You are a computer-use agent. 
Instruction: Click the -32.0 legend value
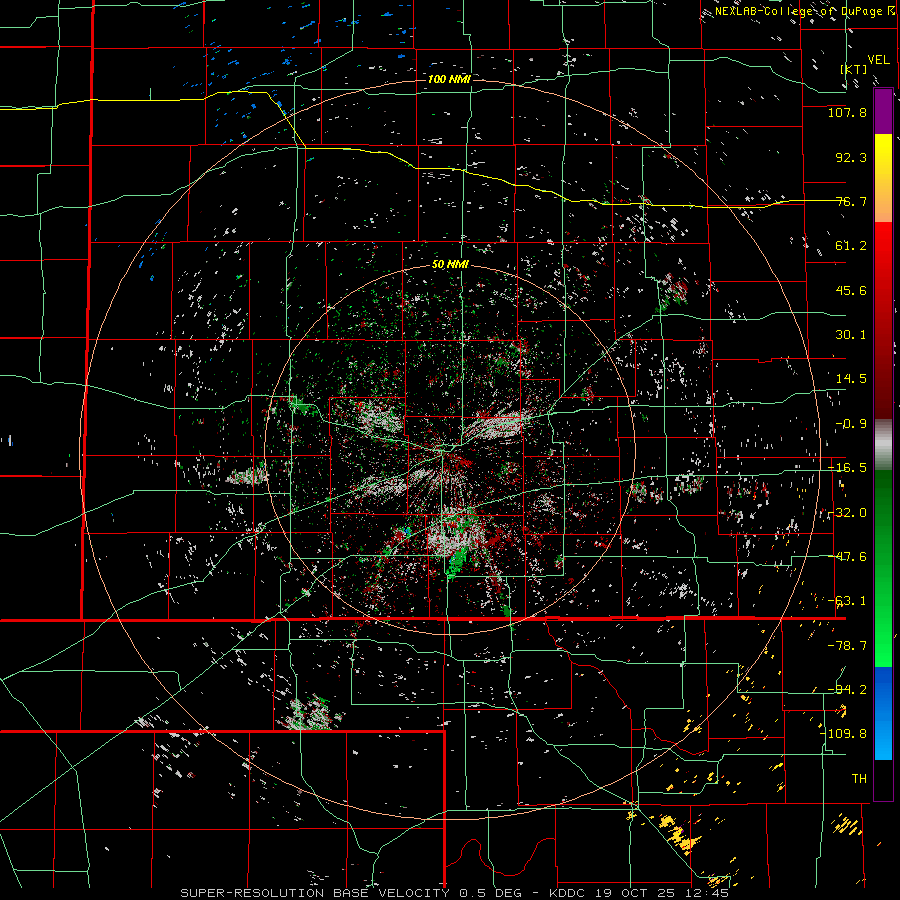click(847, 513)
